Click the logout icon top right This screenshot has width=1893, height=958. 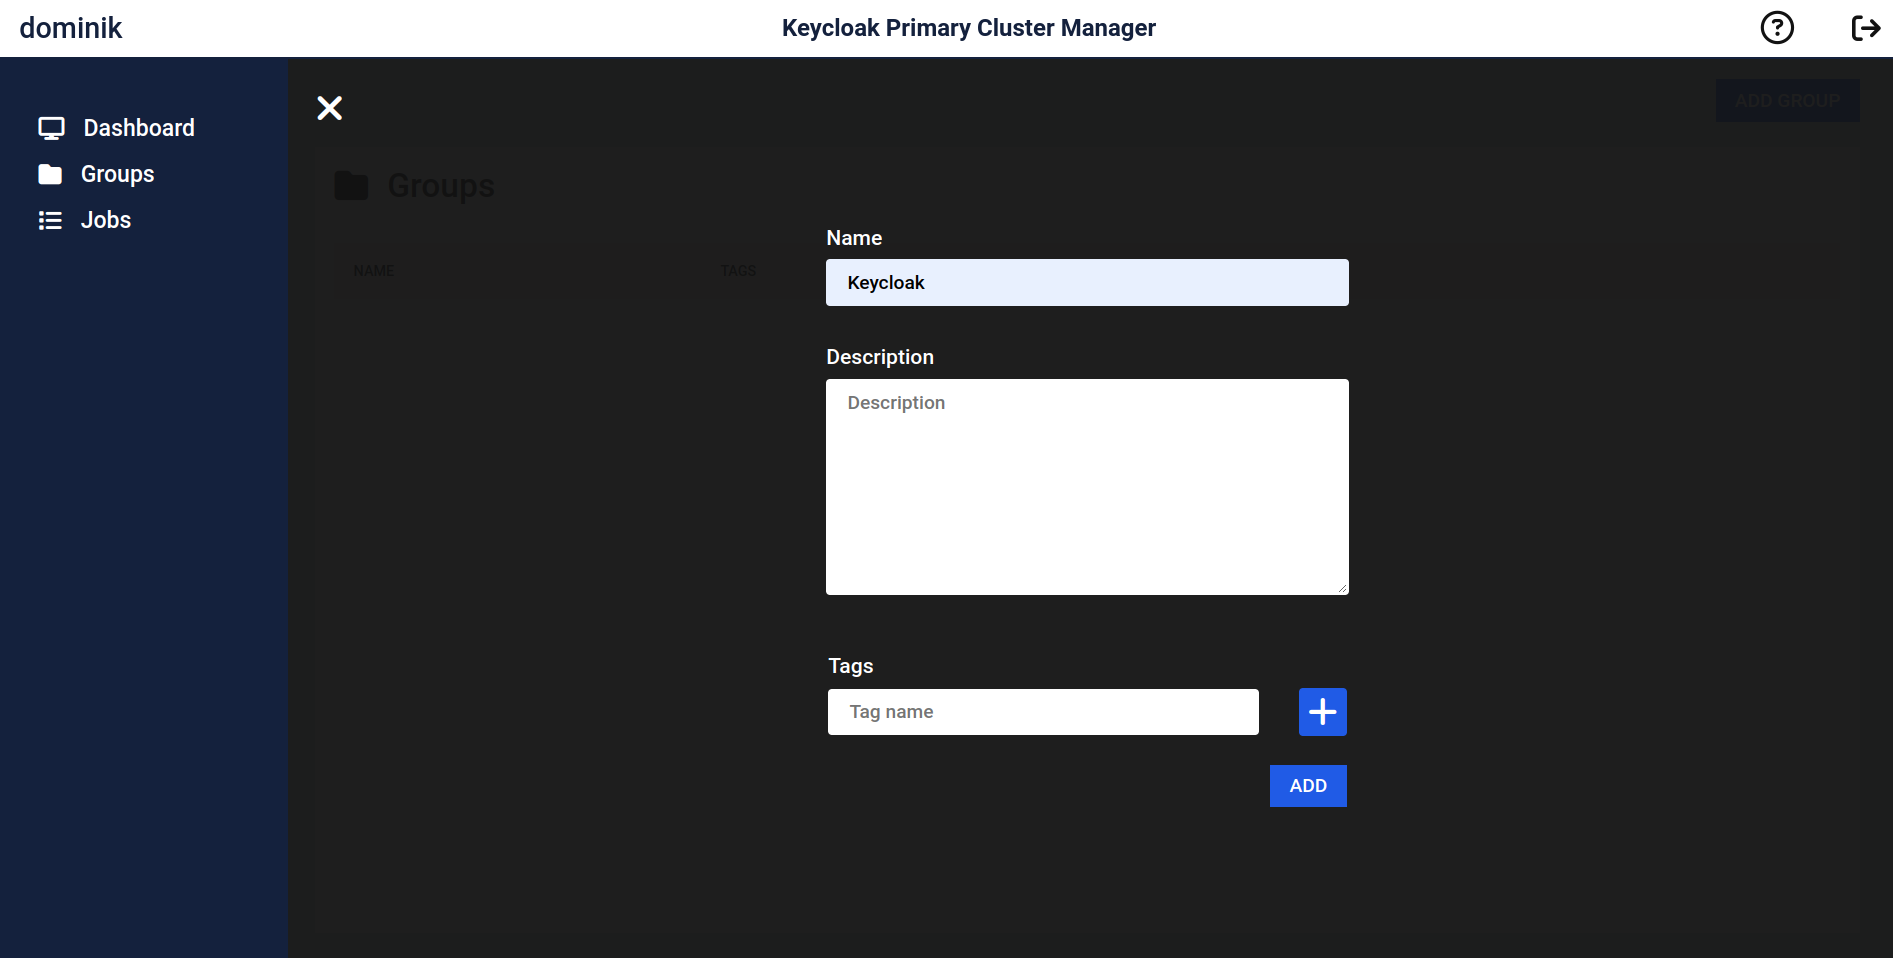(1866, 27)
